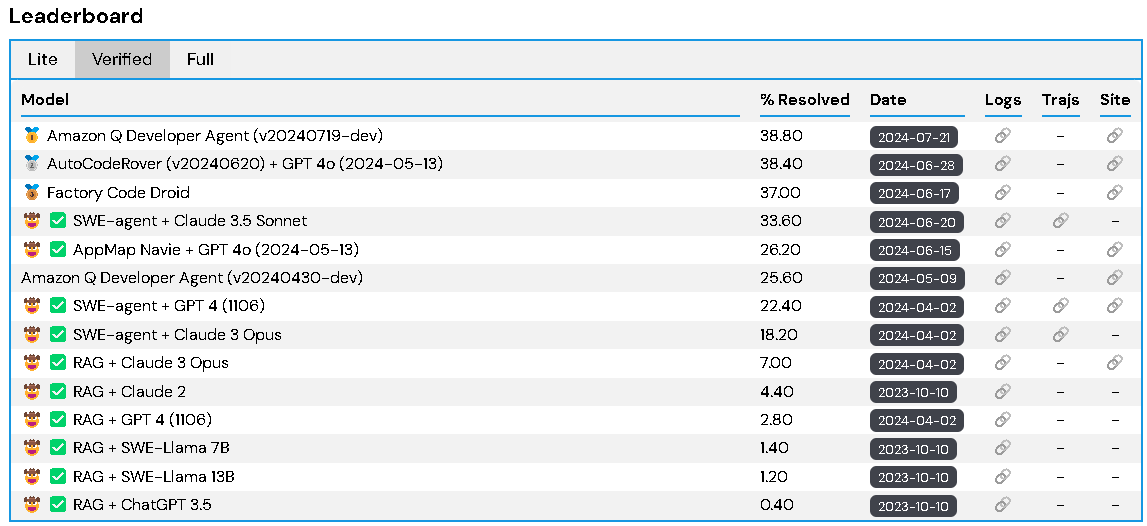Open site link for AppMap Navie row
The image size is (1147, 526).
tap(1114, 249)
